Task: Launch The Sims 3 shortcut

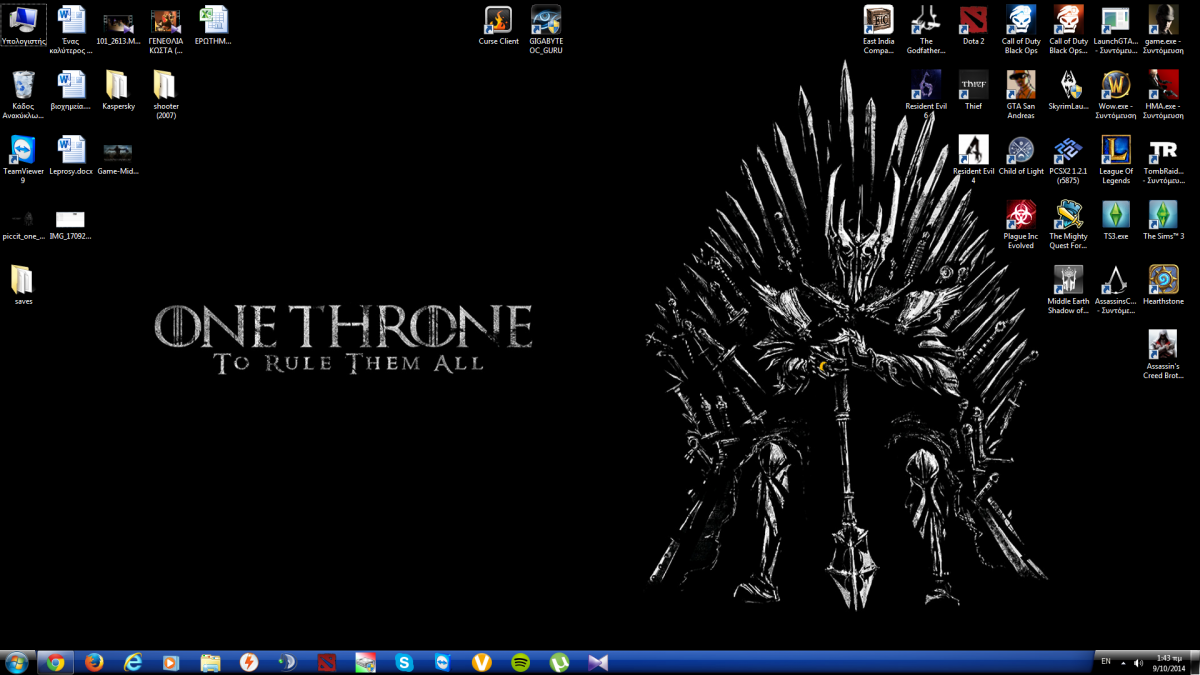Action: click(x=1163, y=221)
